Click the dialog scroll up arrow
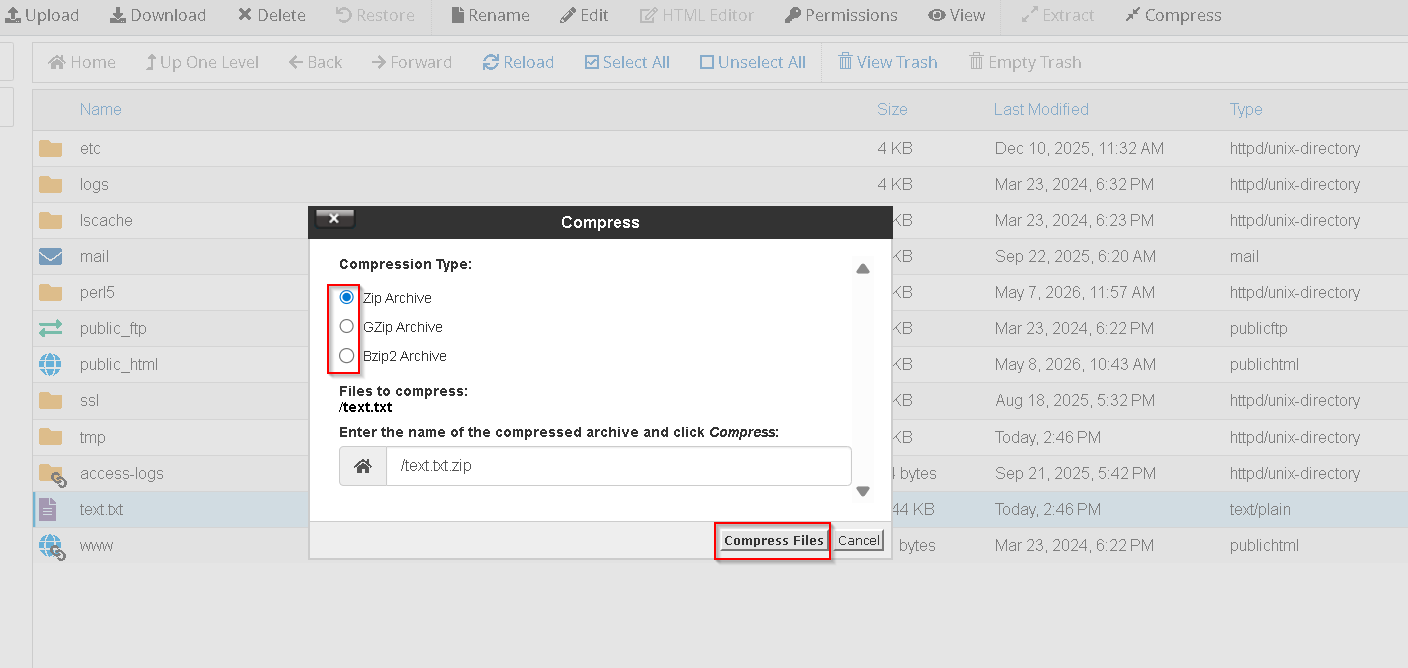Viewport: 1408px width, 668px height. coord(863,268)
